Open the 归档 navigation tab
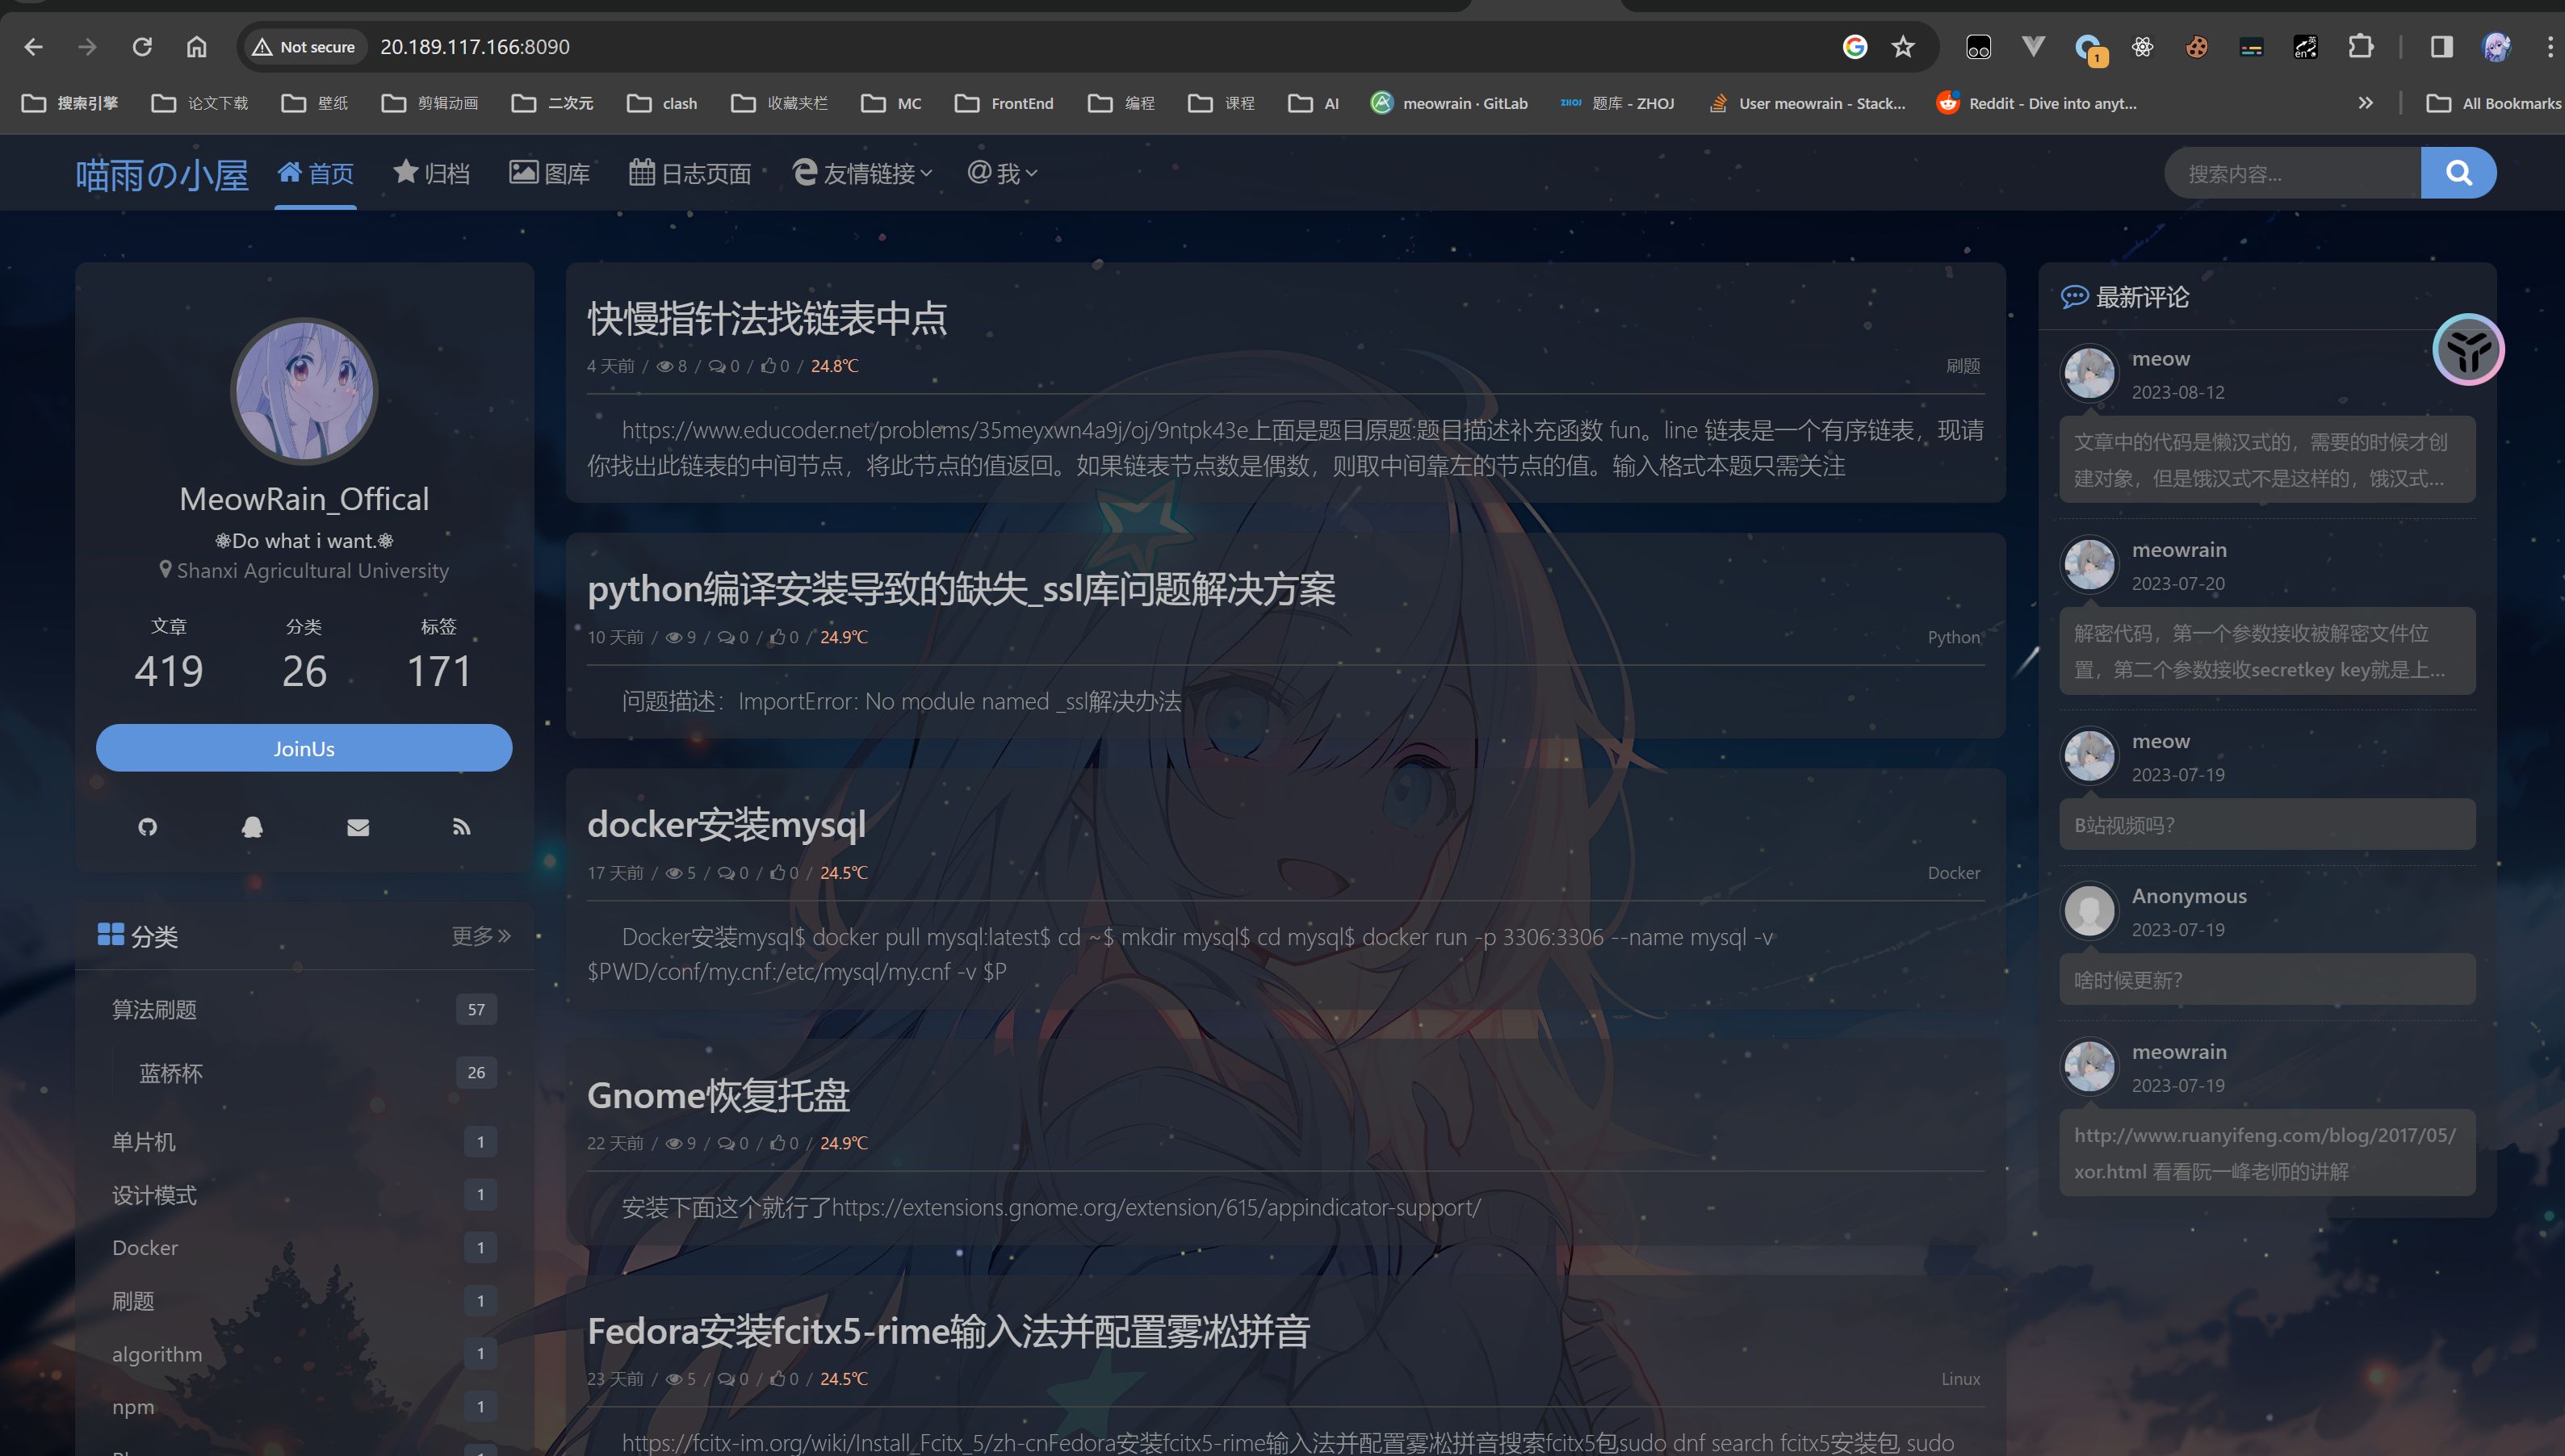The image size is (2565, 1456). pos(432,174)
